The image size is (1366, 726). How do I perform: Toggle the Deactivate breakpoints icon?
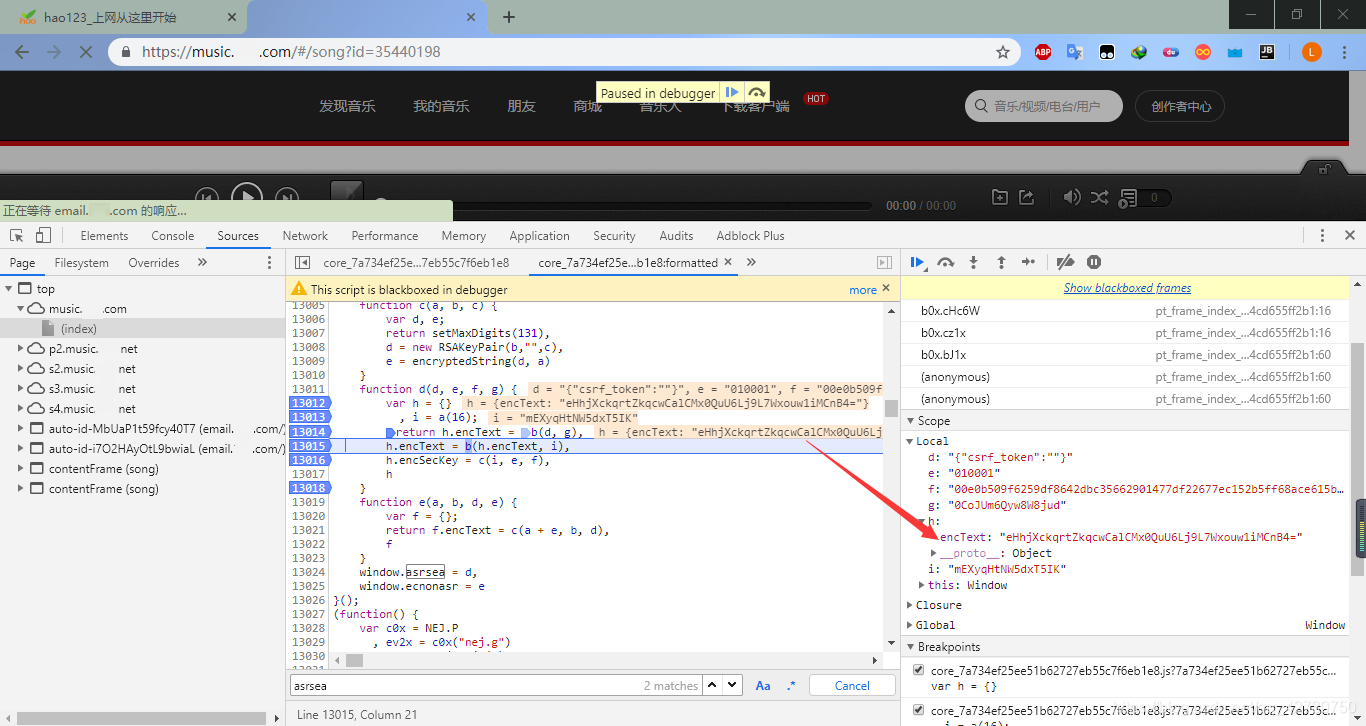click(x=1065, y=262)
